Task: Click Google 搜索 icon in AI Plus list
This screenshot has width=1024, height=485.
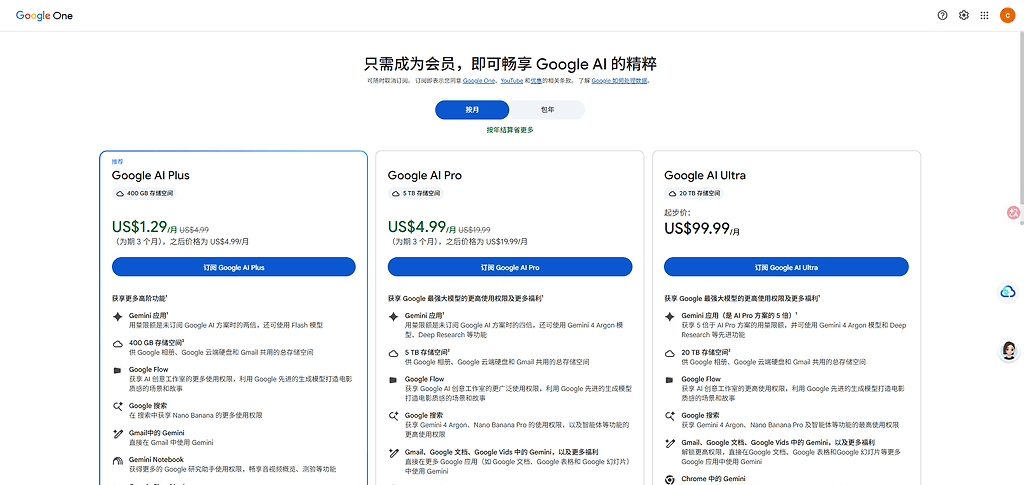Action: pyautogui.click(x=118, y=406)
